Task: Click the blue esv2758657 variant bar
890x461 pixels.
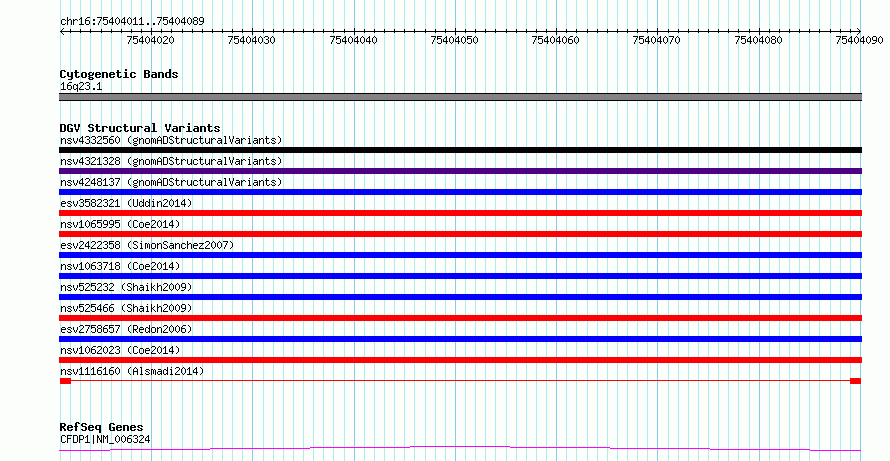Action: tap(460, 339)
